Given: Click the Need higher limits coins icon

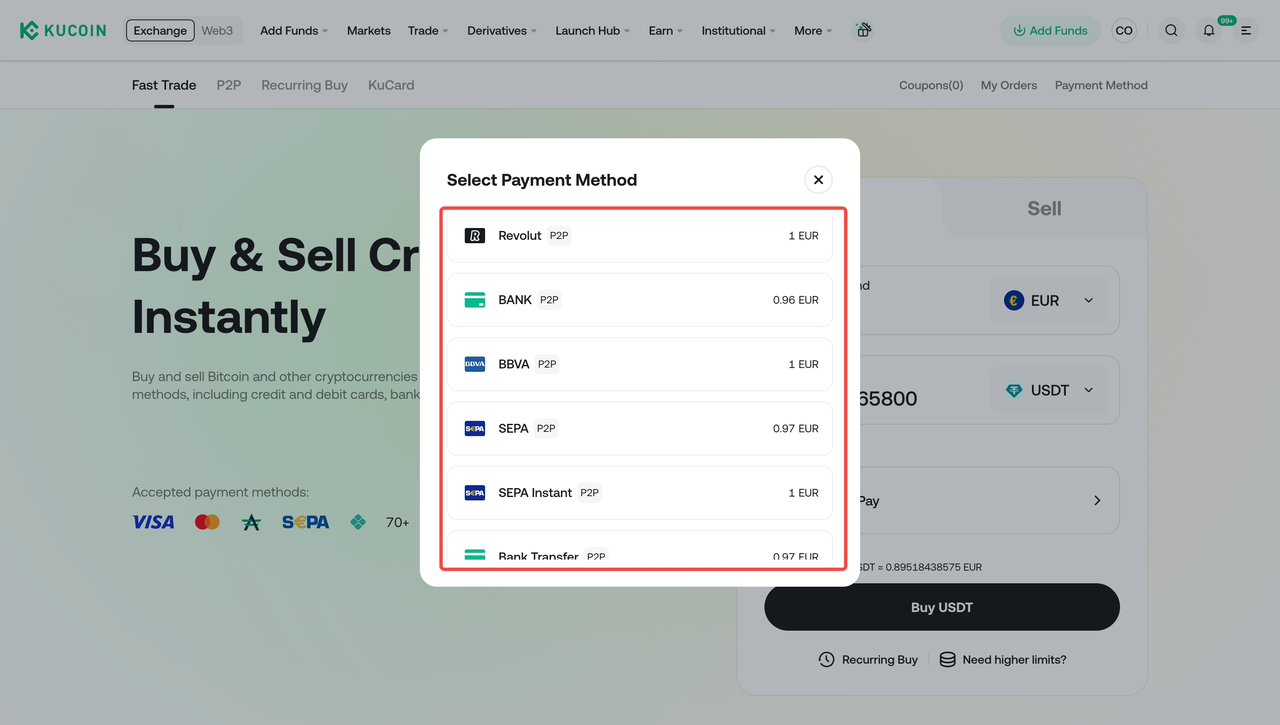Looking at the screenshot, I should (x=947, y=660).
